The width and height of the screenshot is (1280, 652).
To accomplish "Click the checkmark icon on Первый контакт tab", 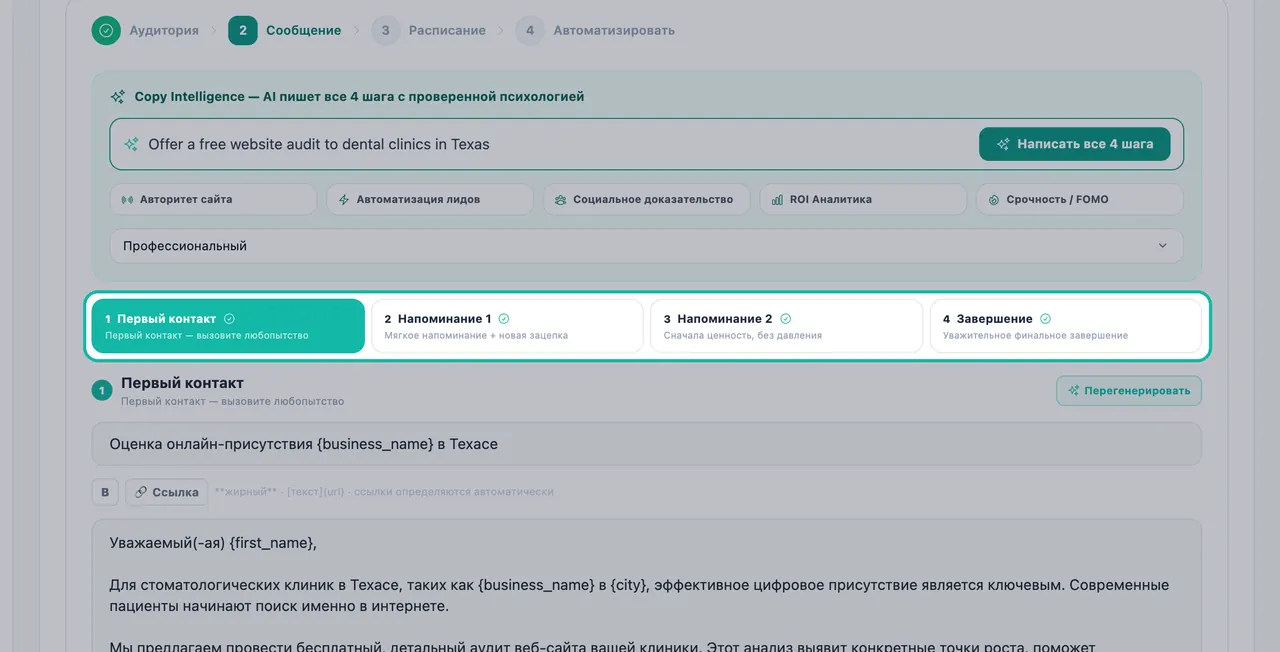I will point(230,319).
